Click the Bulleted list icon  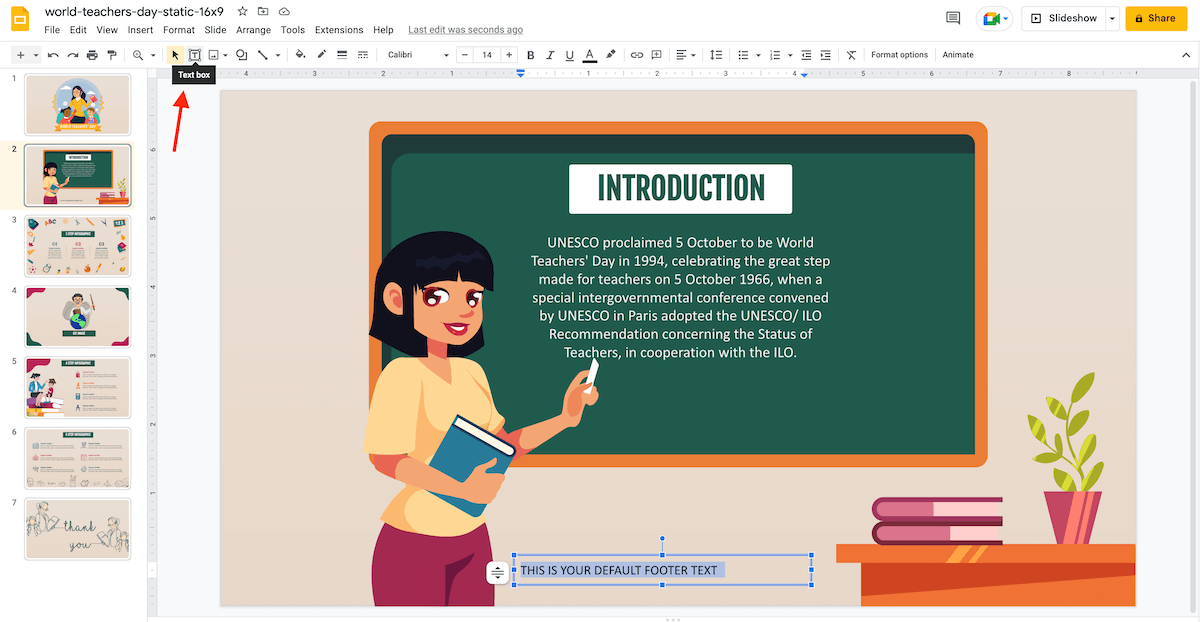tap(743, 55)
